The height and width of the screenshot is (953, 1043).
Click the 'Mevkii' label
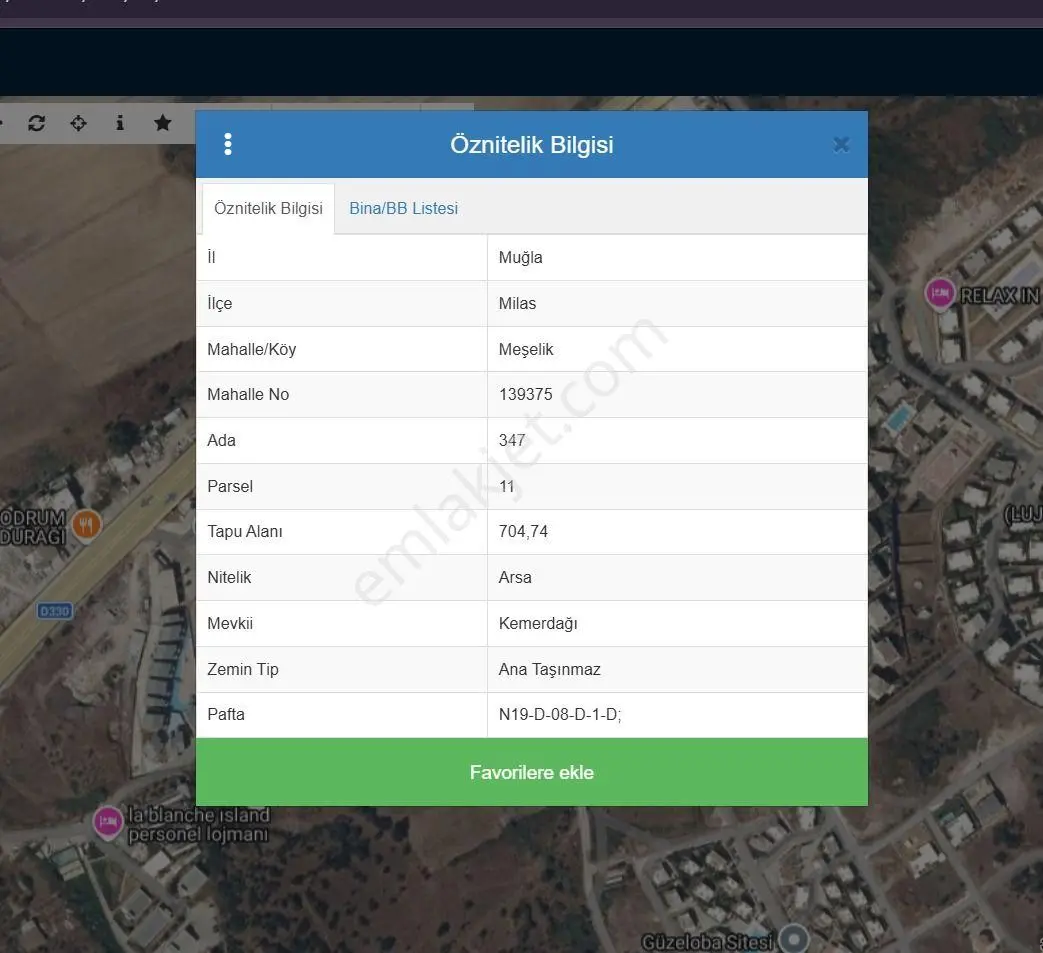(x=229, y=623)
